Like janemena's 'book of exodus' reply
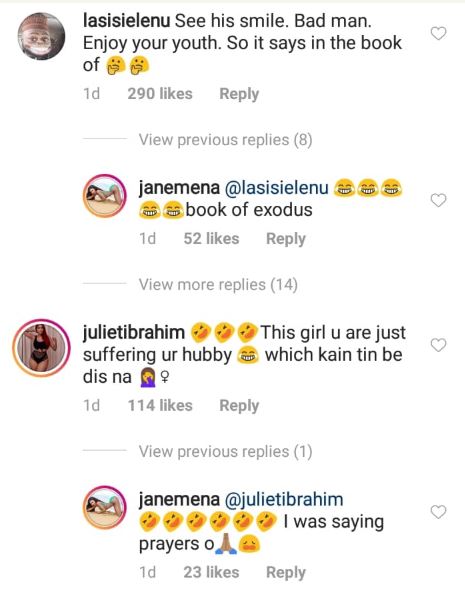Viewport: 465px width, 591px height. pos(438,200)
